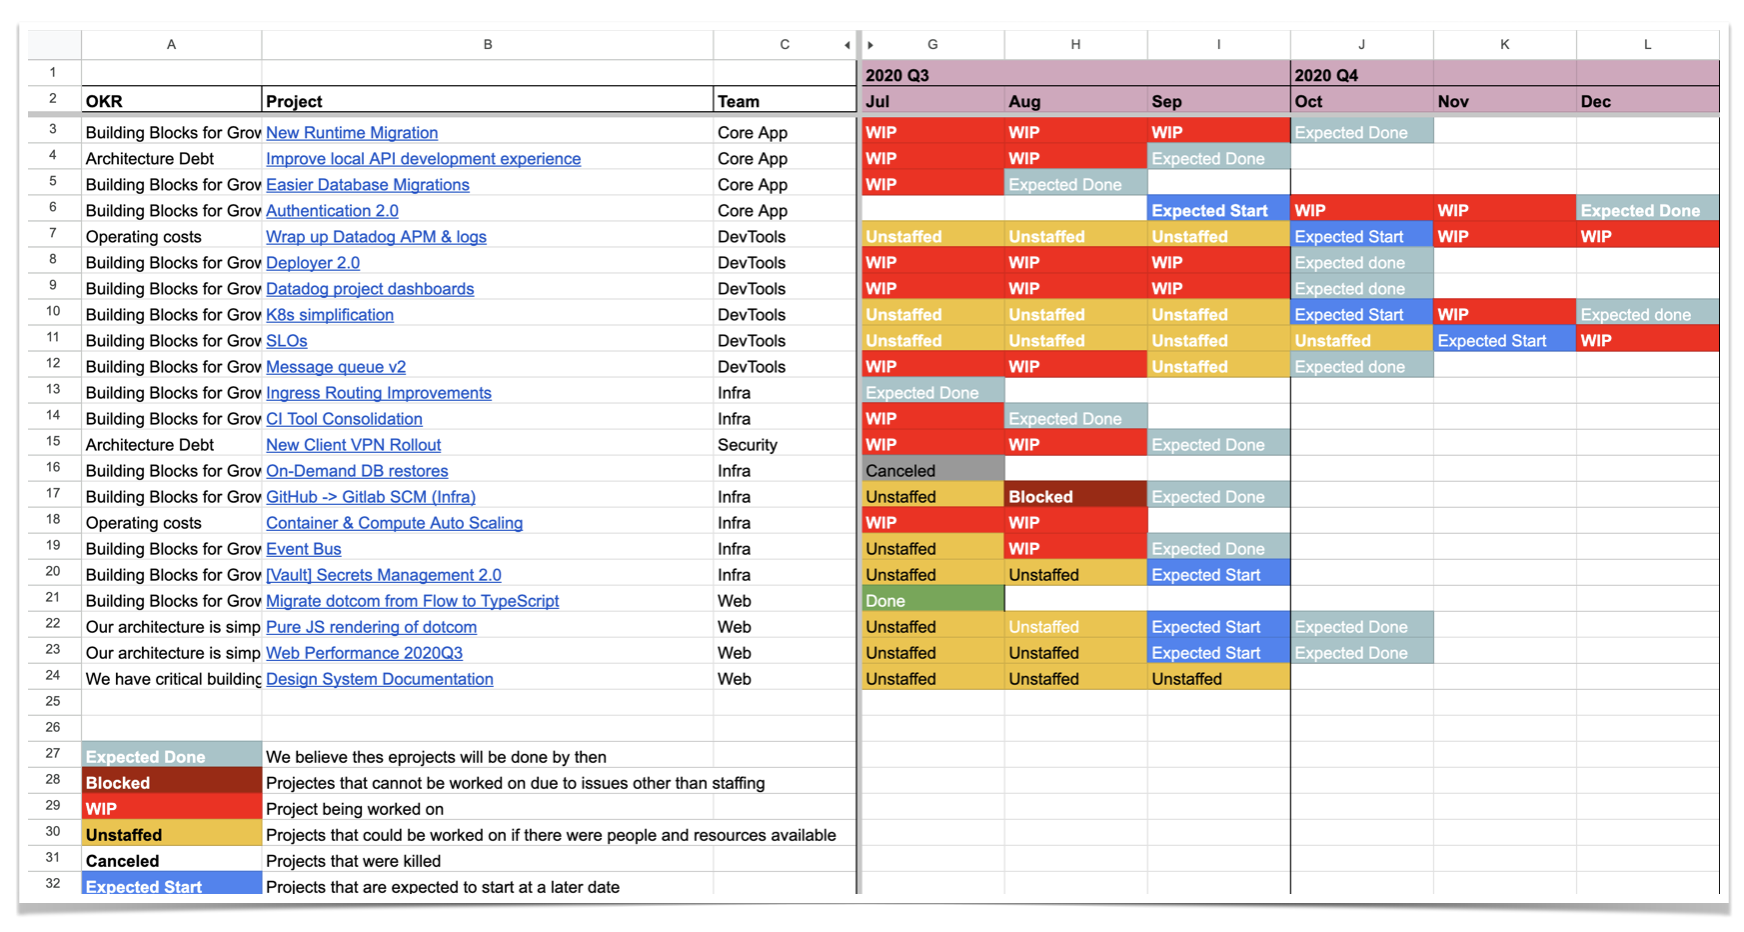The image size is (1744, 932).
Task: Select Expected Done in Dec for Authentication 2.0
Action: (1648, 210)
